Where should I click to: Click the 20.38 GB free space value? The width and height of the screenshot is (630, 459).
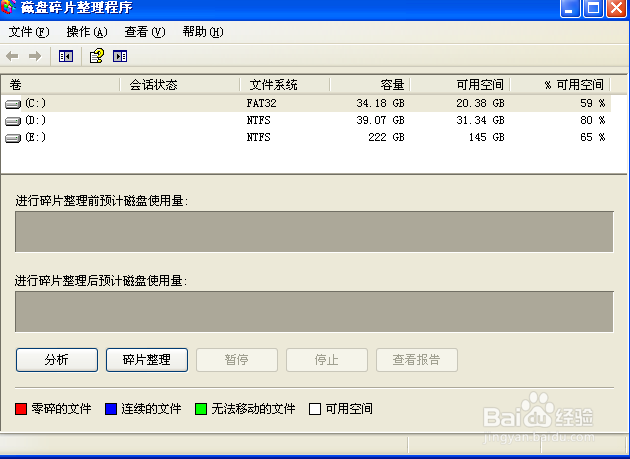click(x=480, y=103)
